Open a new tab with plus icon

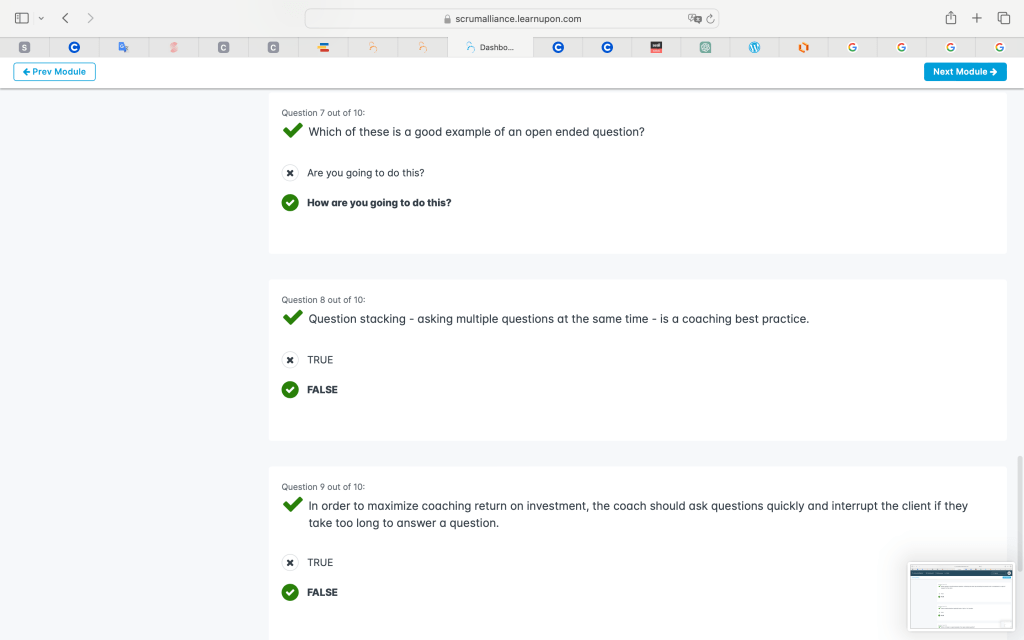[977, 18]
